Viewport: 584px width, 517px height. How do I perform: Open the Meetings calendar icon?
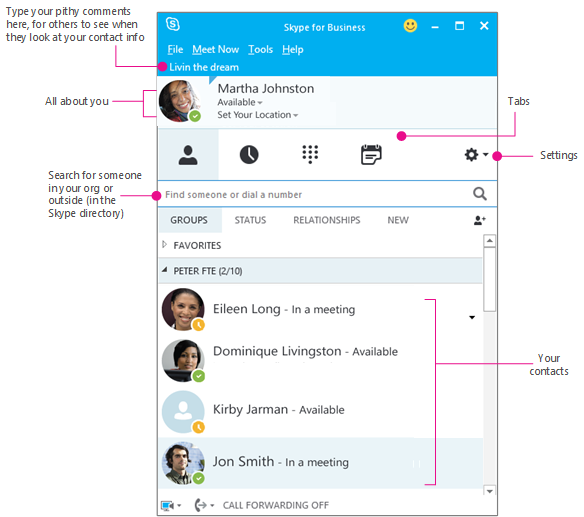pyautogui.click(x=371, y=155)
